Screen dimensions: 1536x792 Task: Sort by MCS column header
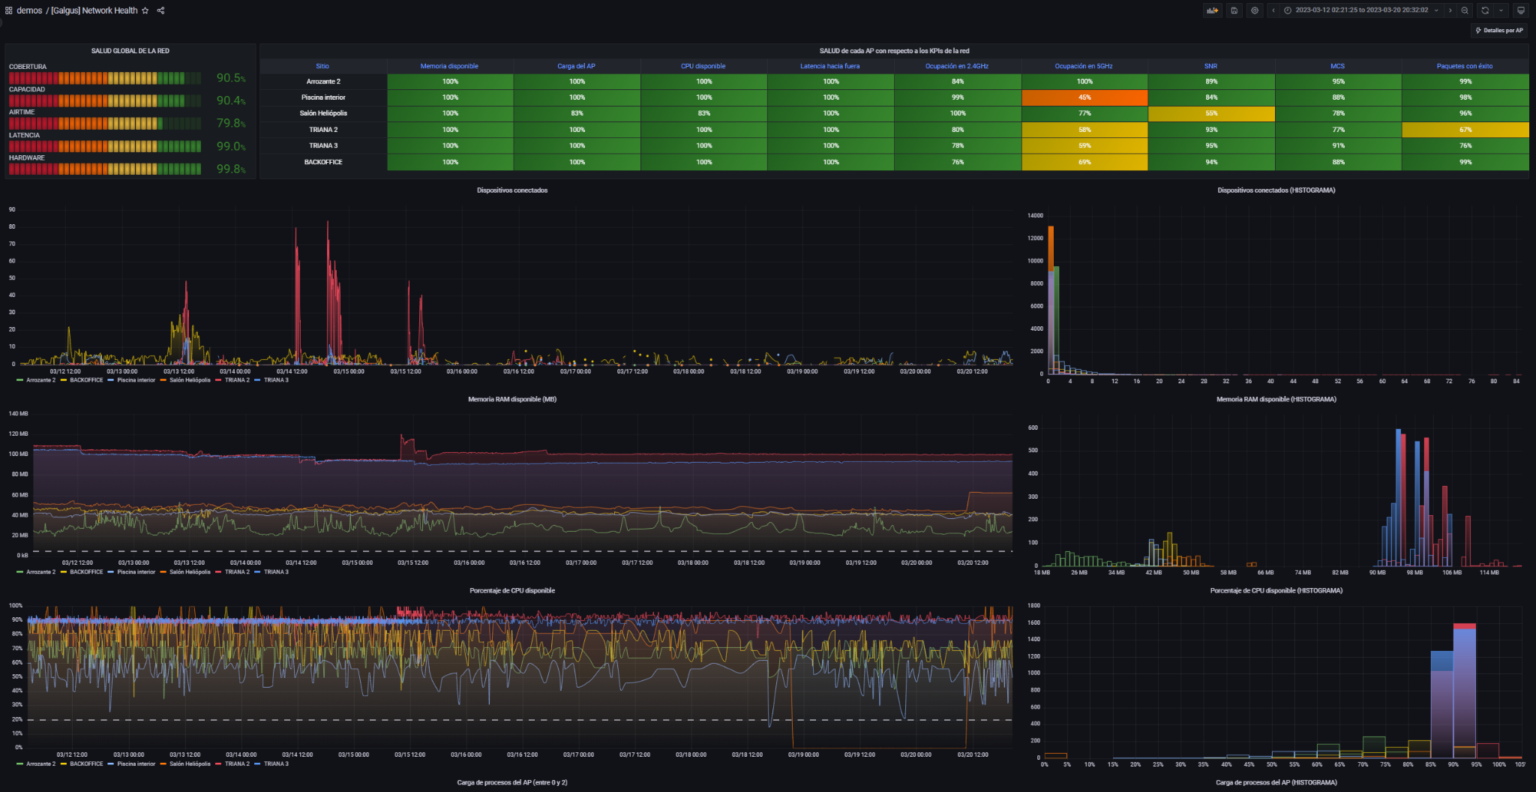click(1338, 66)
